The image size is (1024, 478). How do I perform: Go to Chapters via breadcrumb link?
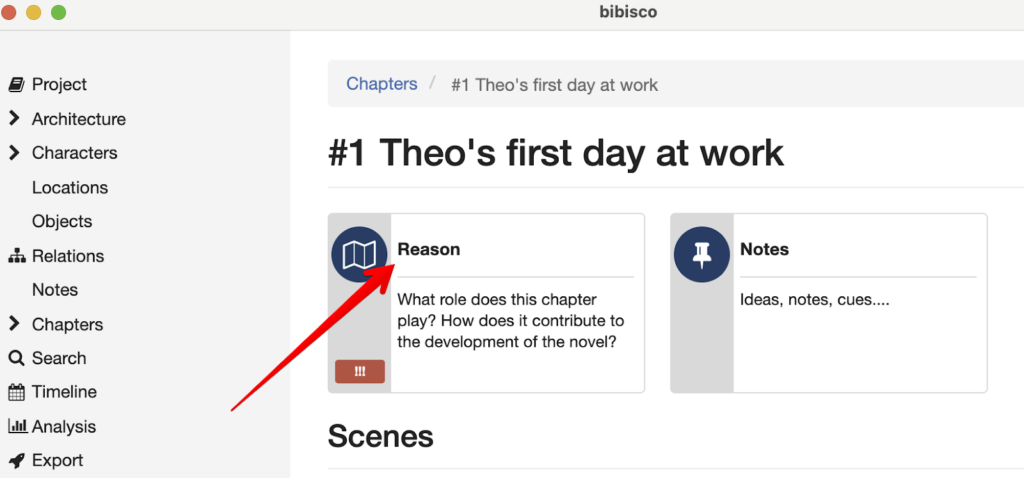coord(381,84)
